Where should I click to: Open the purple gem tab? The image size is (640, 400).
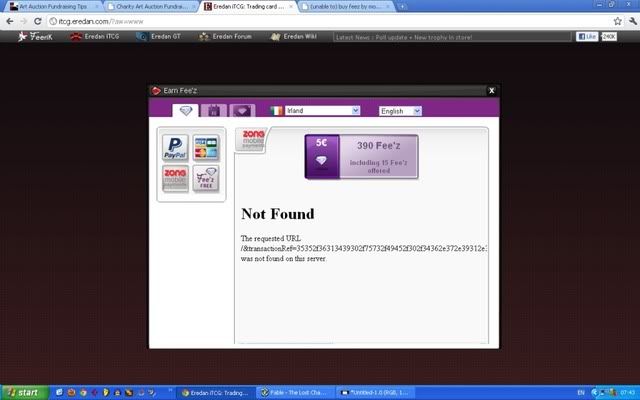tap(243, 111)
